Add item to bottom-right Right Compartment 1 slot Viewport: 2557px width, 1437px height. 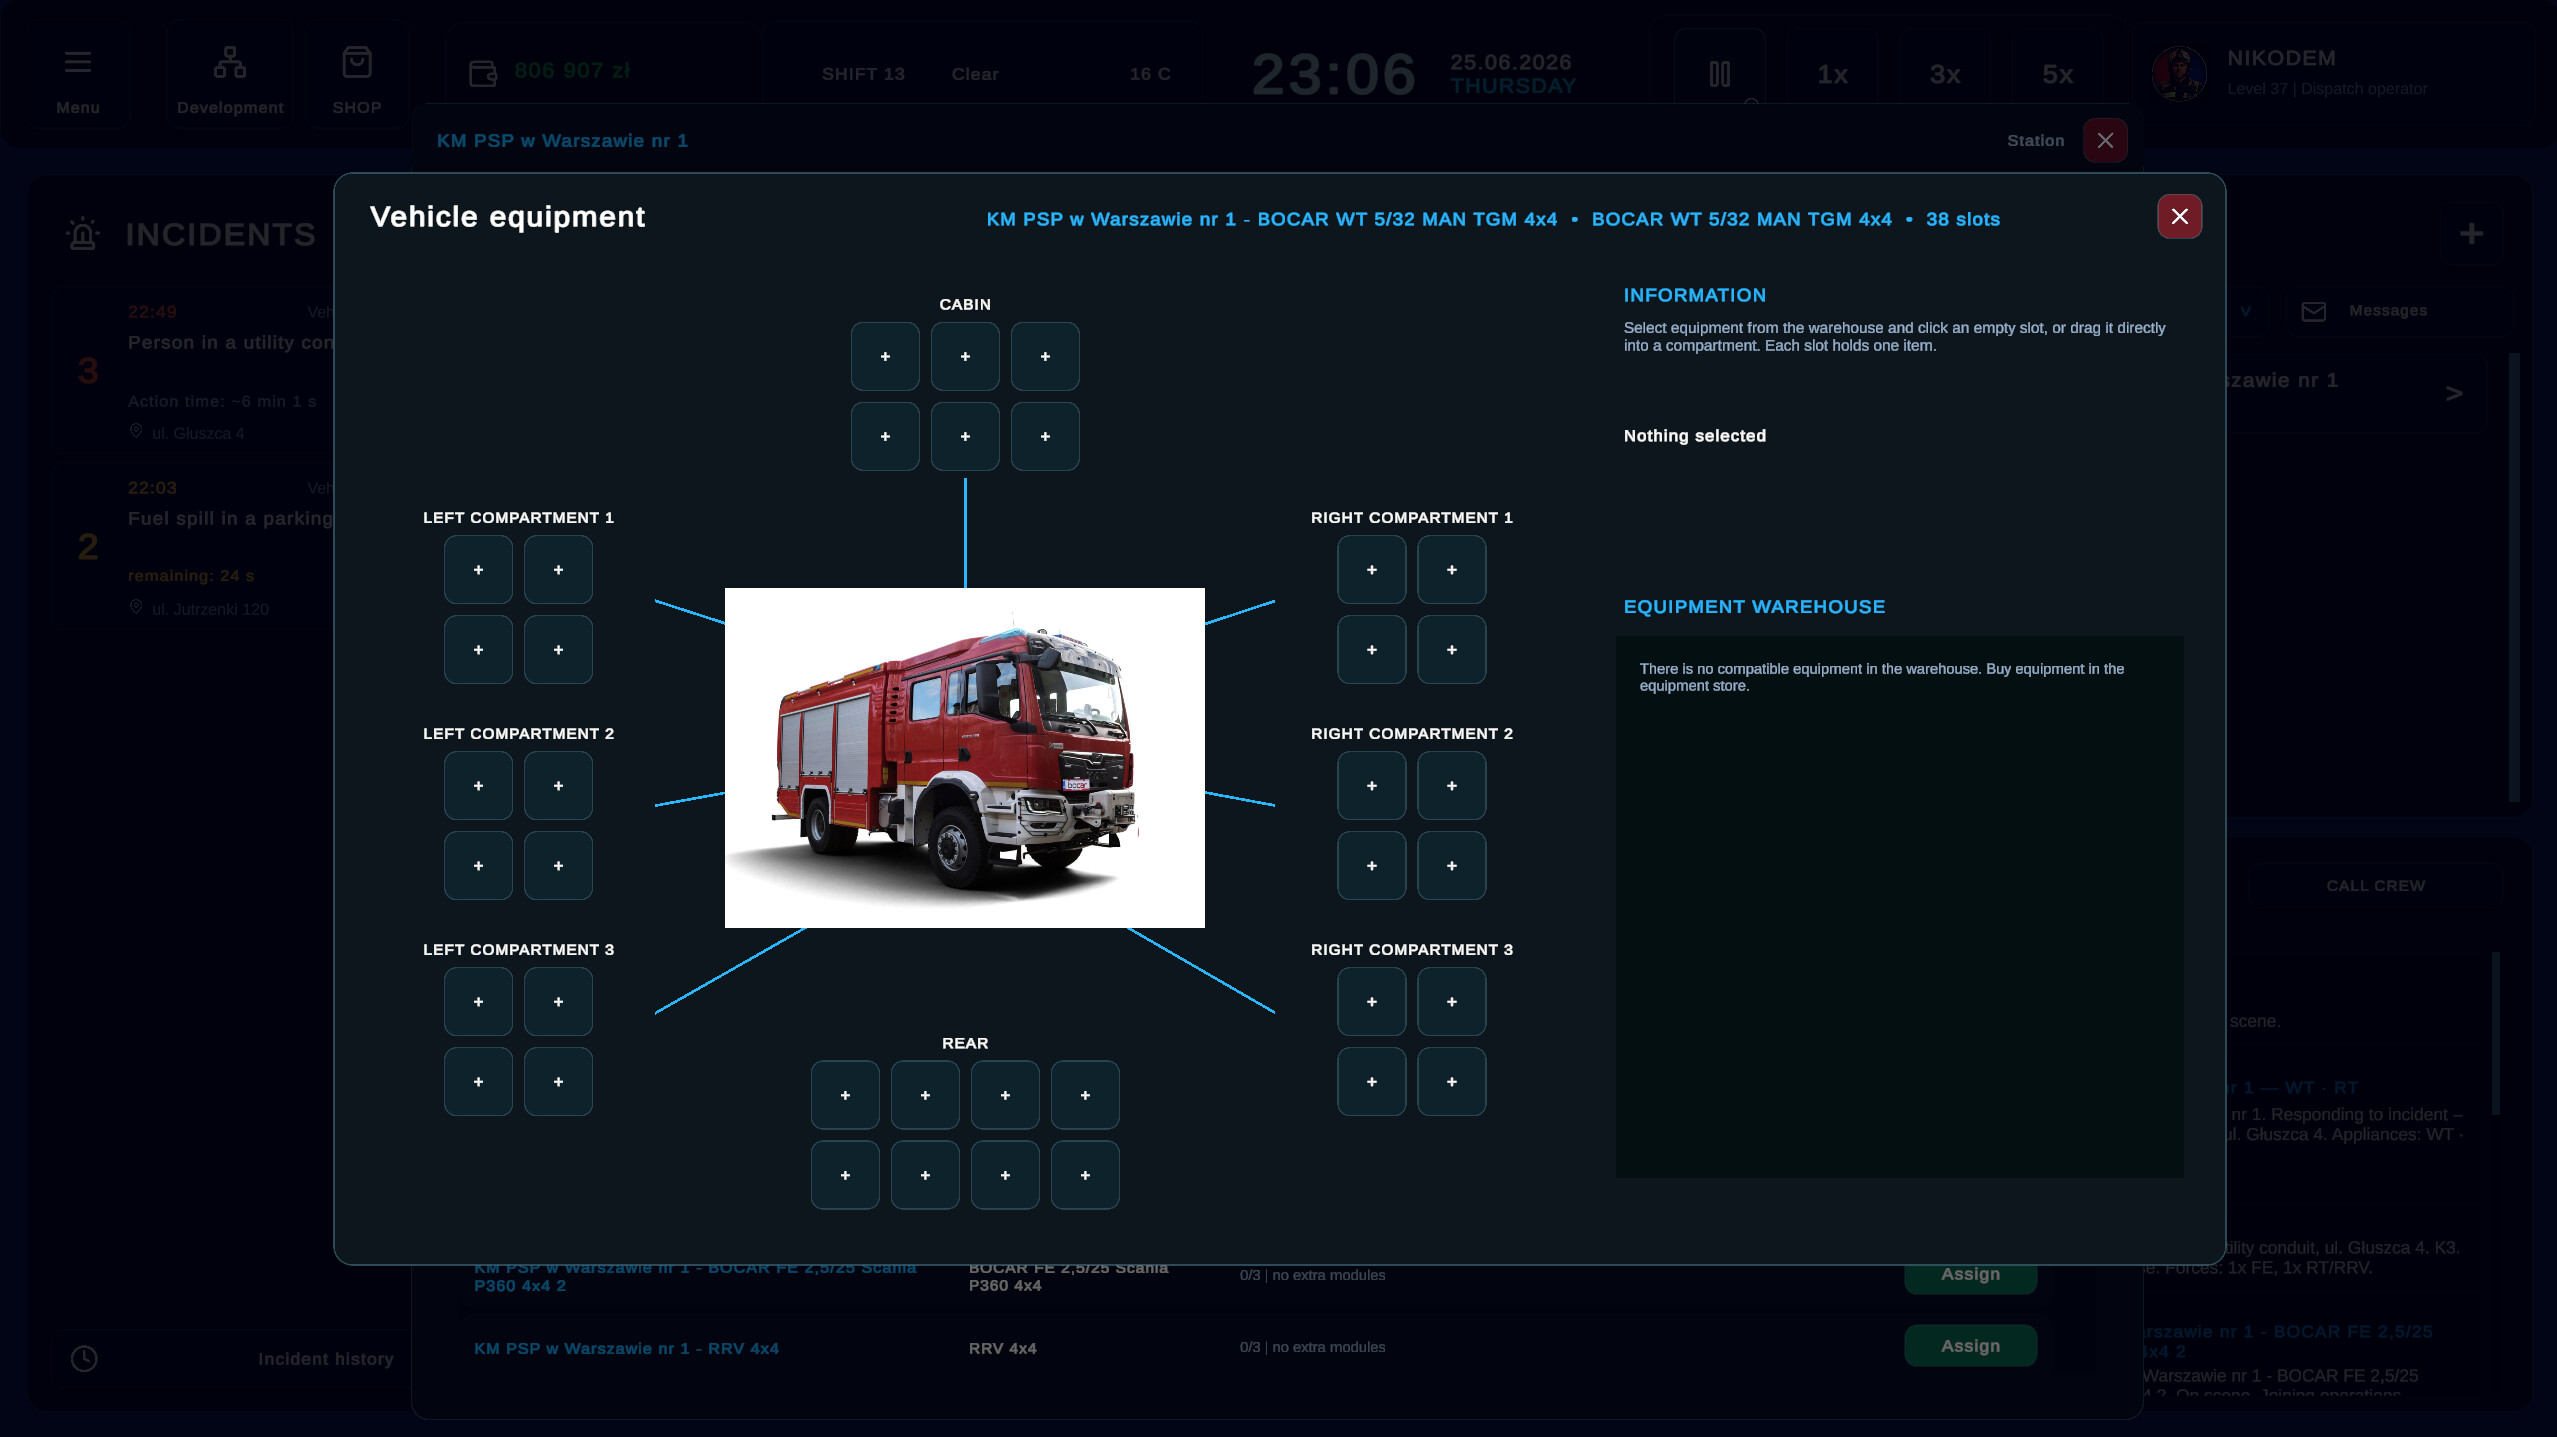click(x=1452, y=650)
